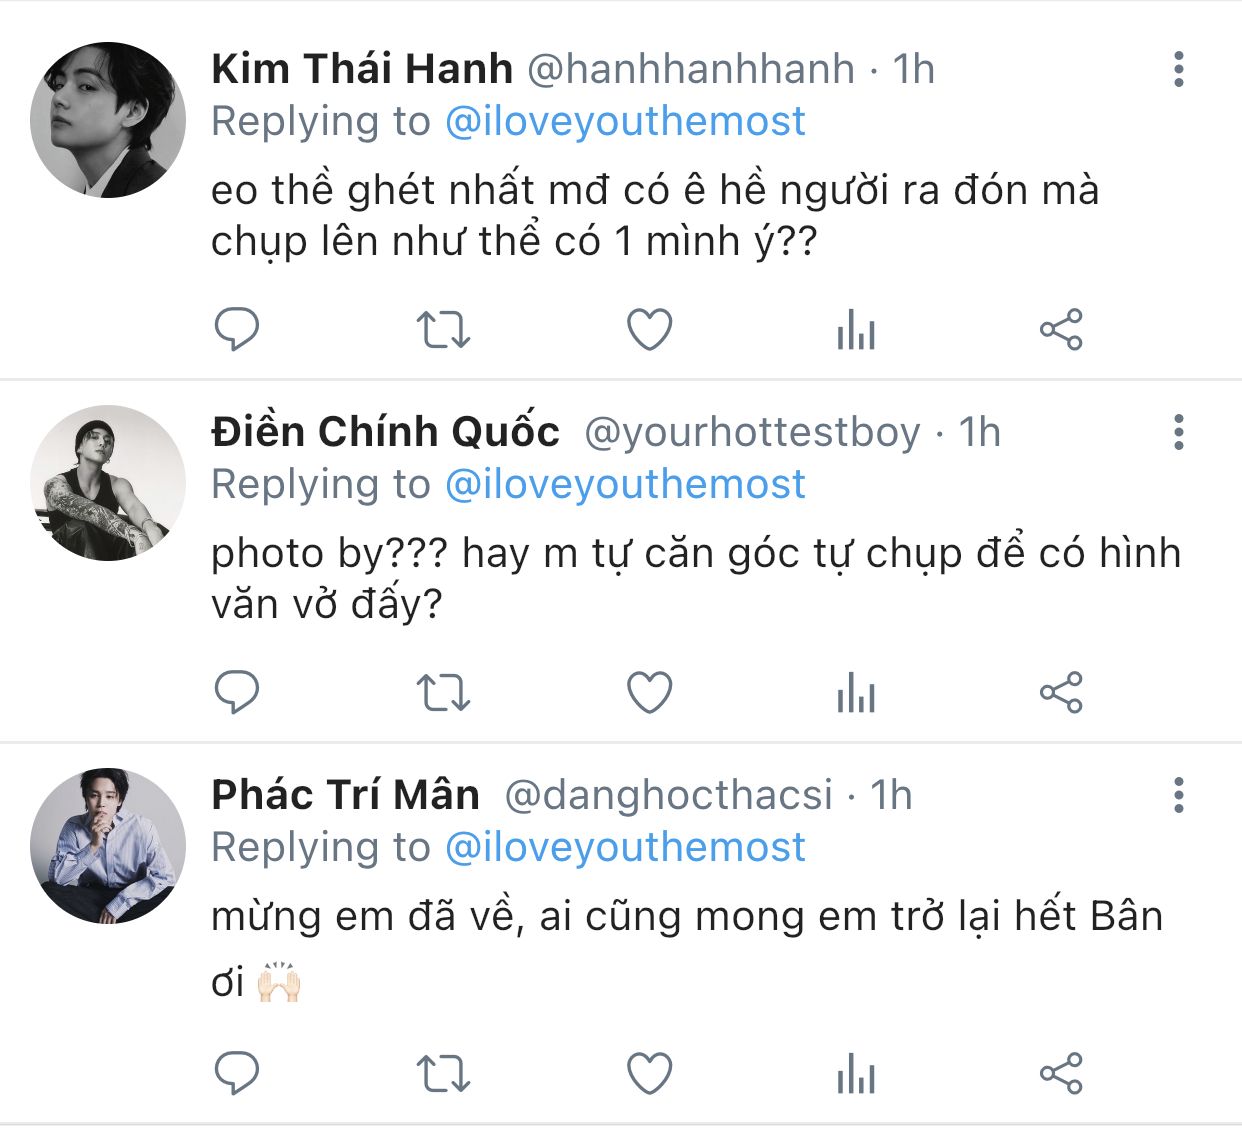This screenshot has height=1128, width=1242.
Task: Share Điền Chính Quốc's tweet
Action: tap(1061, 692)
